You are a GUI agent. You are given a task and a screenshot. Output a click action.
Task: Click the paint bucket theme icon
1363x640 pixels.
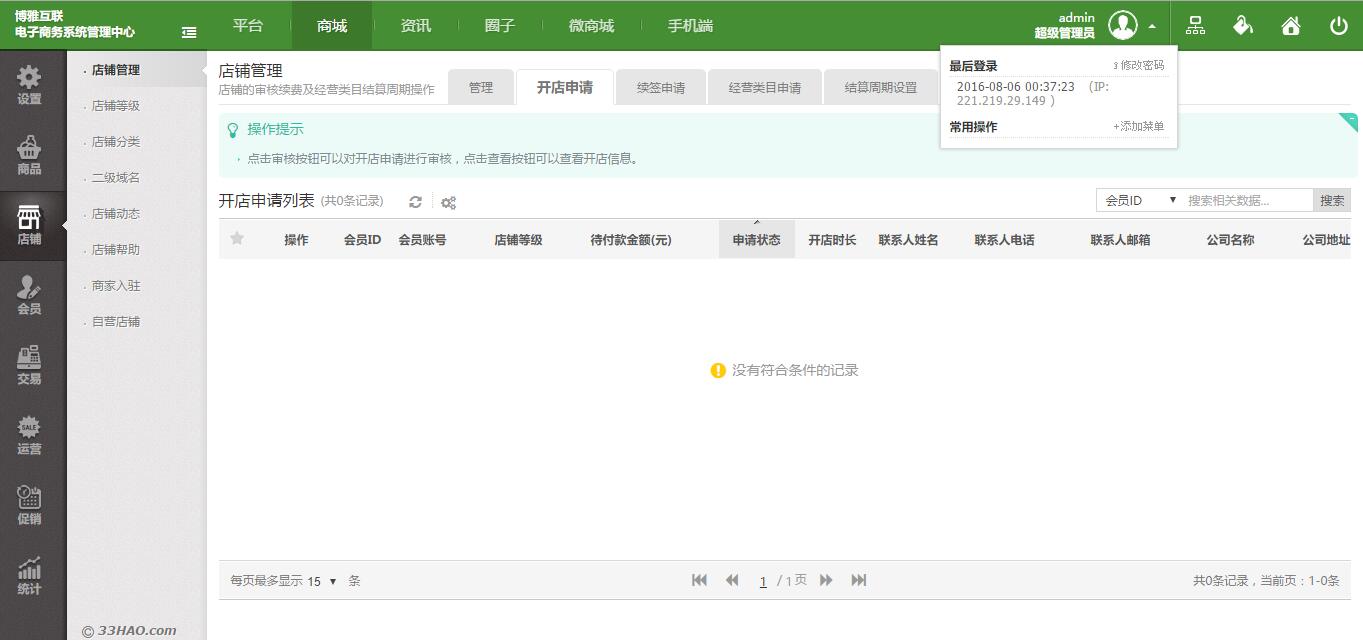tap(1243, 26)
